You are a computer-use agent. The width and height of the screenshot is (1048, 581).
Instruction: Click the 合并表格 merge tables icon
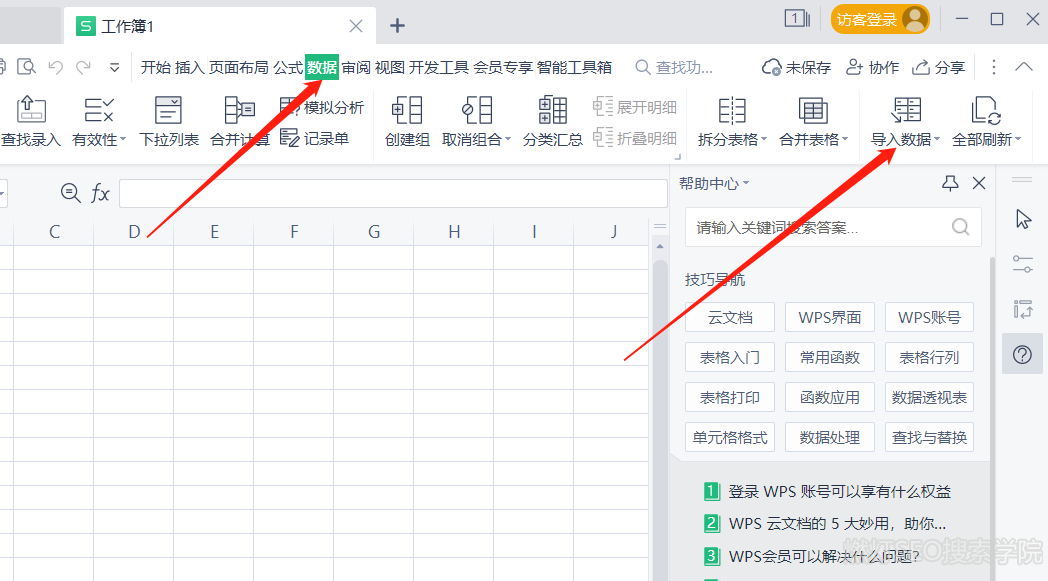(813, 110)
